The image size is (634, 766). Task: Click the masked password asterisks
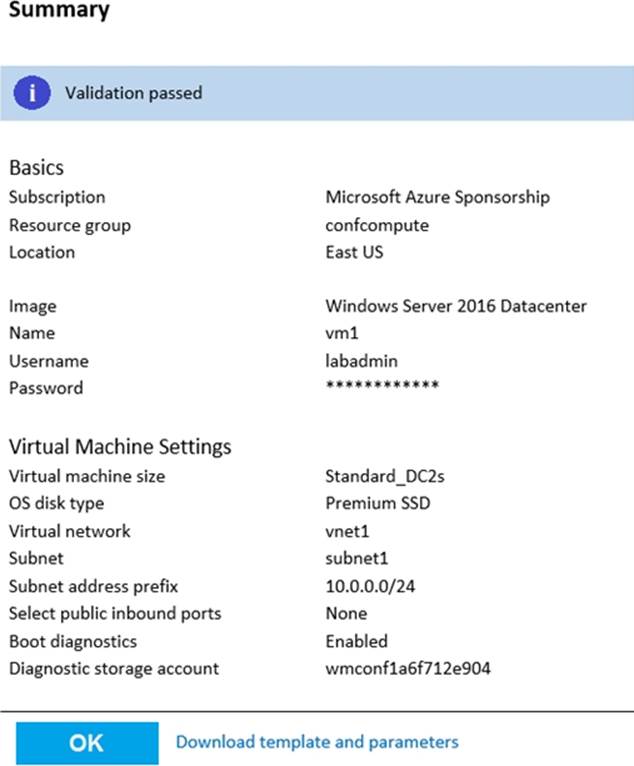tap(382, 388)
